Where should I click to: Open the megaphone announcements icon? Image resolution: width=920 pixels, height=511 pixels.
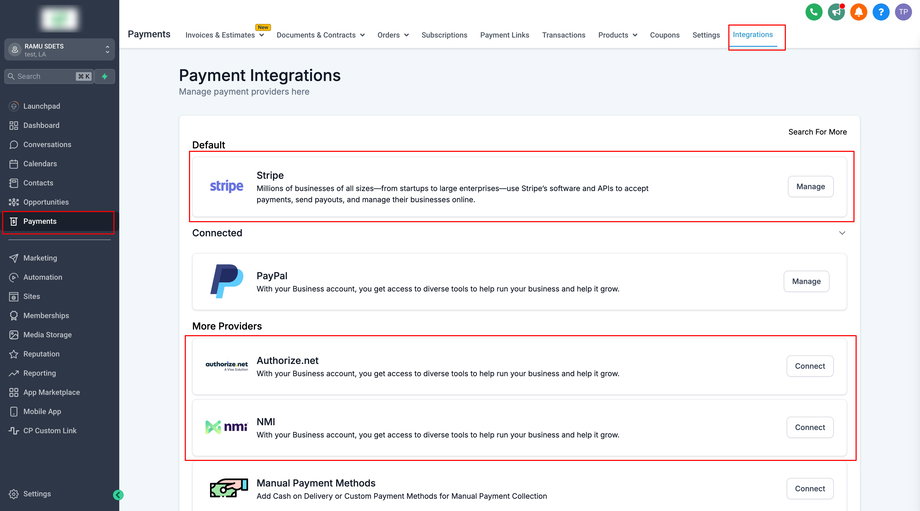click(x=836, y=12)
